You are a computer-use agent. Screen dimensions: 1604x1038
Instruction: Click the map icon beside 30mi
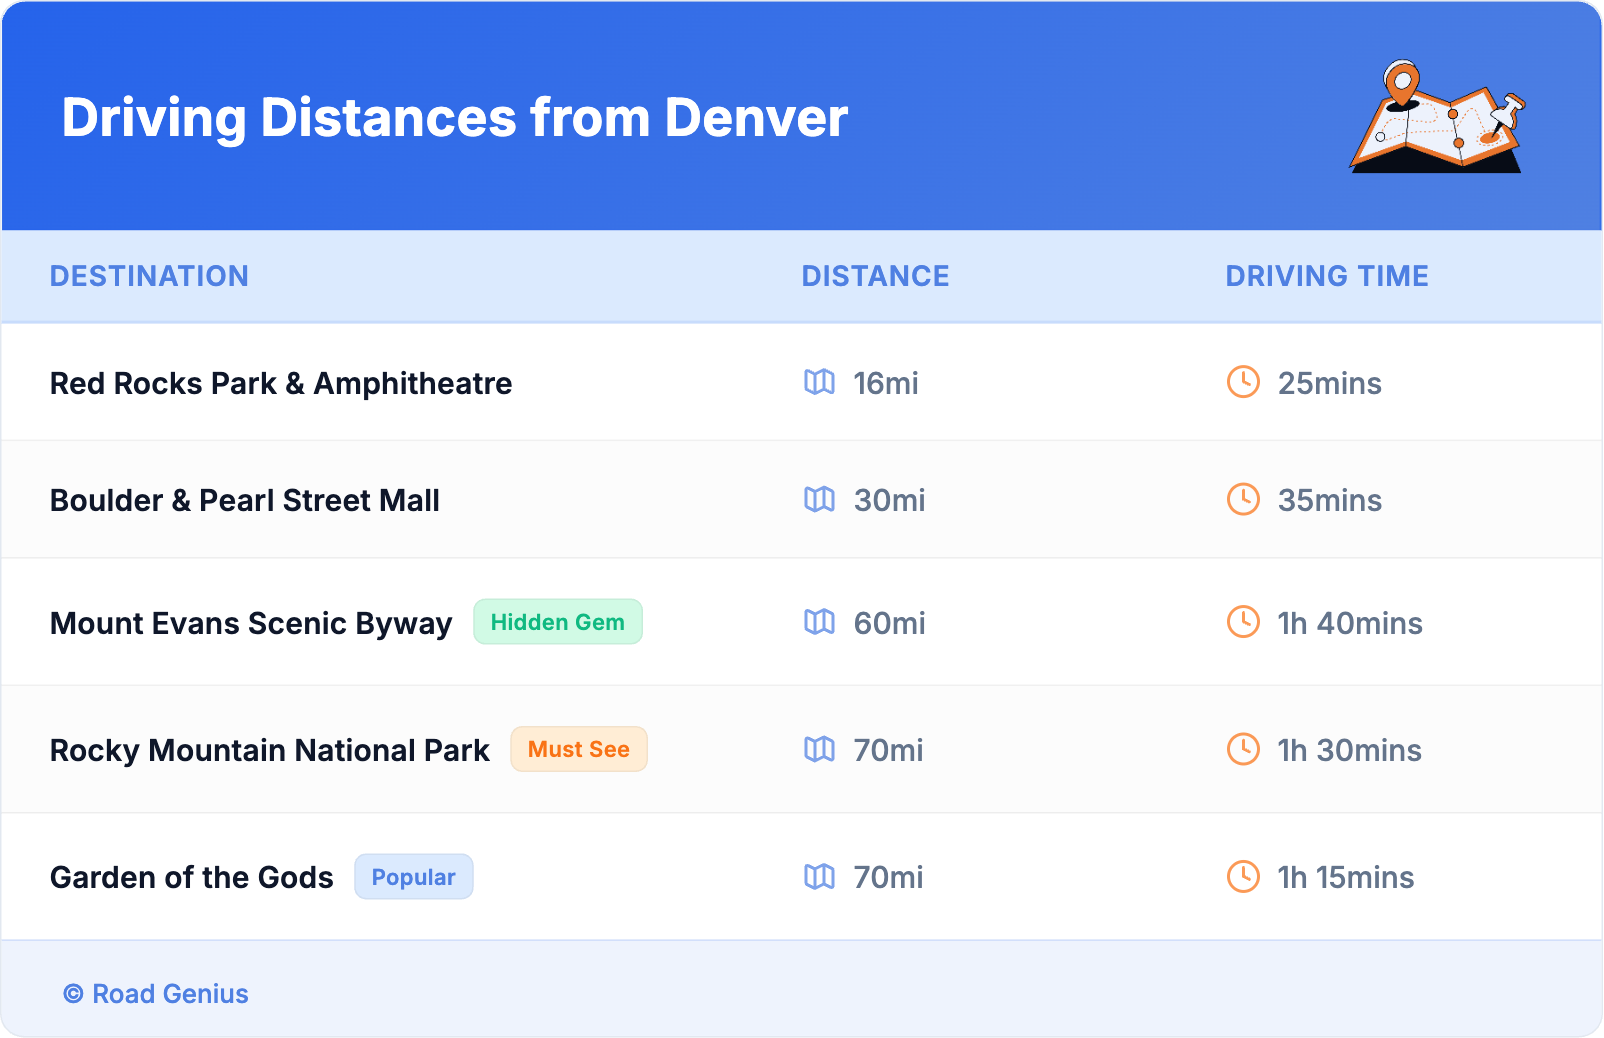point(819,499)
